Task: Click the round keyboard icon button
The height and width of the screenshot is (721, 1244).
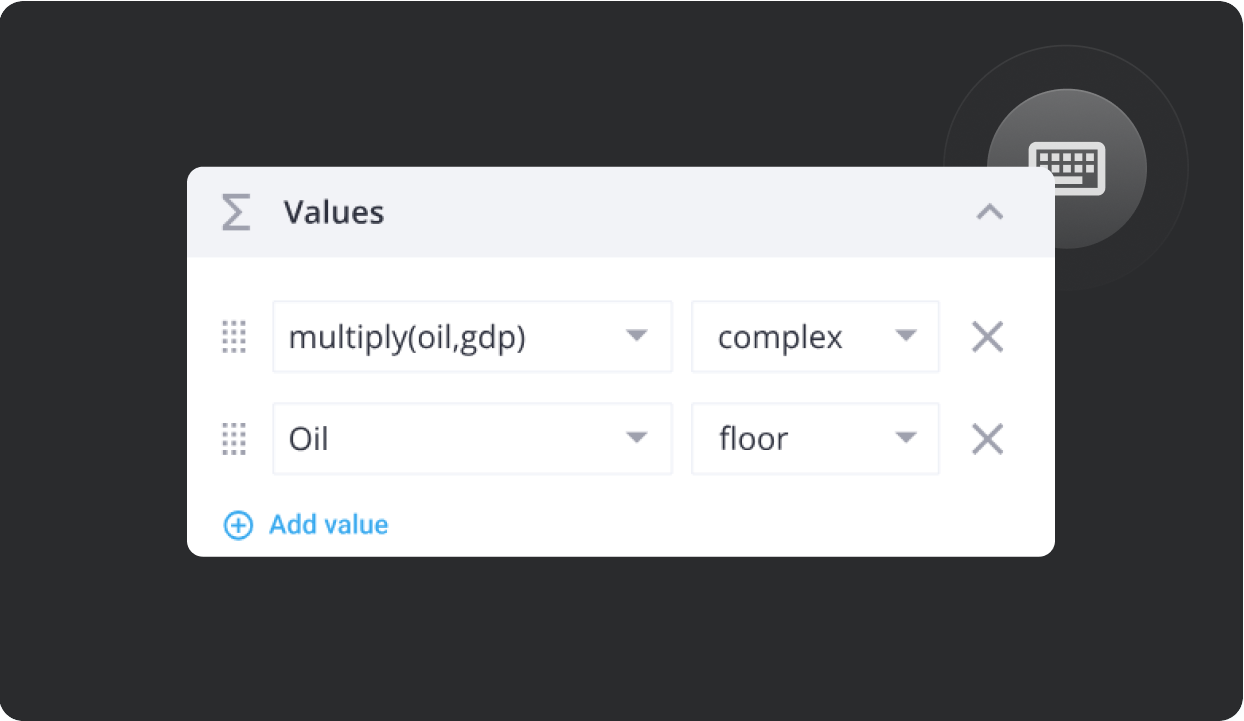Action: (x=1067, y=167)
